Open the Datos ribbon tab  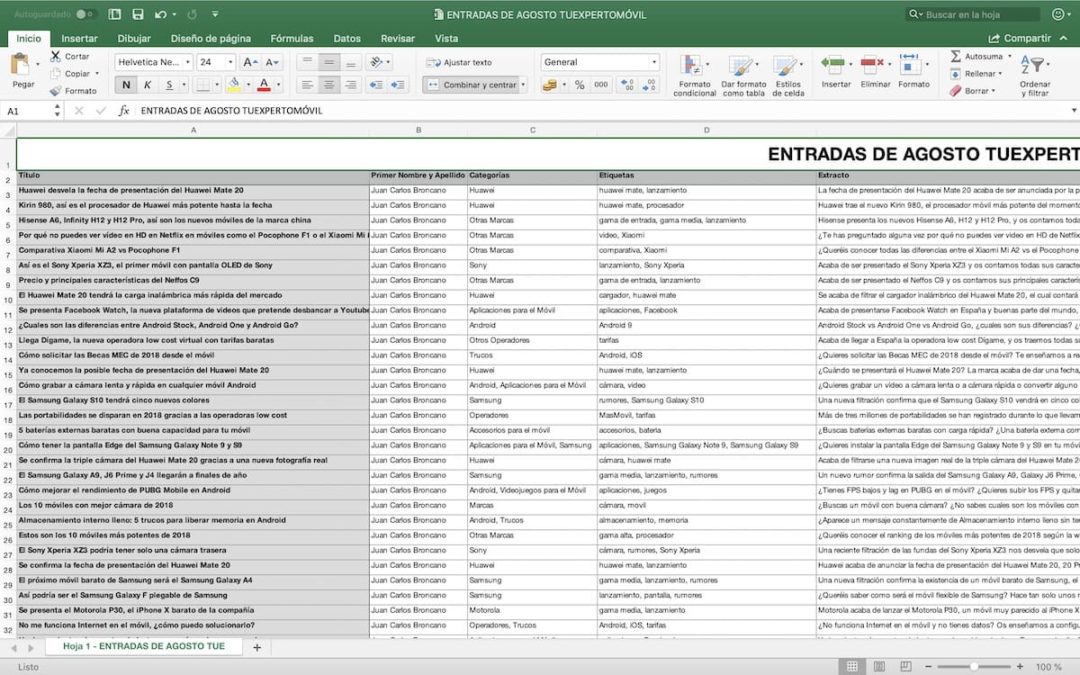(x=348, y=38)
